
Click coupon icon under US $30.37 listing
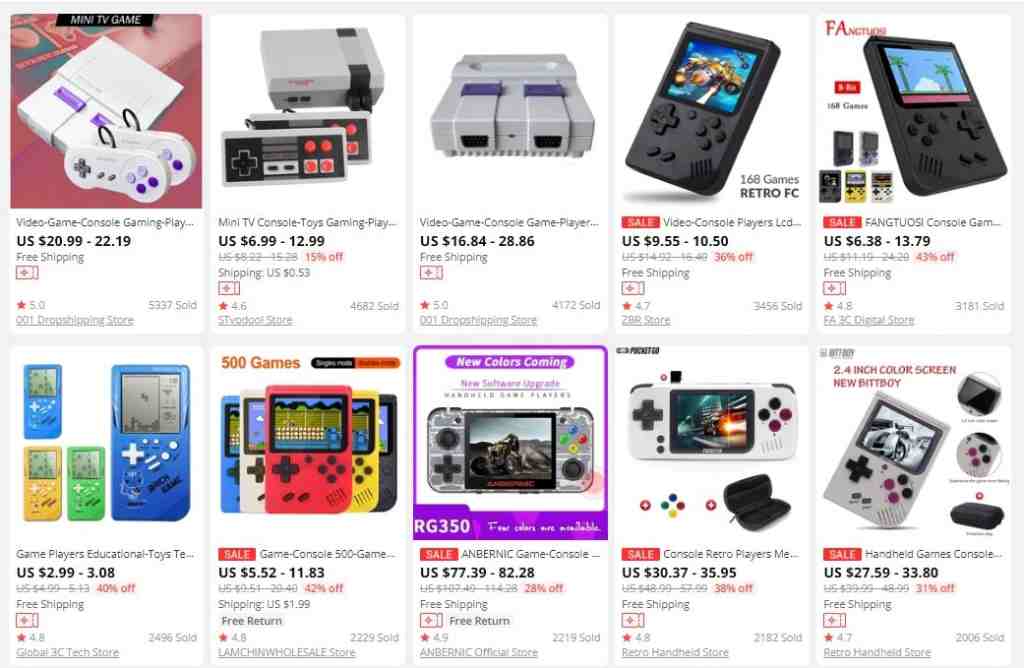632,620
